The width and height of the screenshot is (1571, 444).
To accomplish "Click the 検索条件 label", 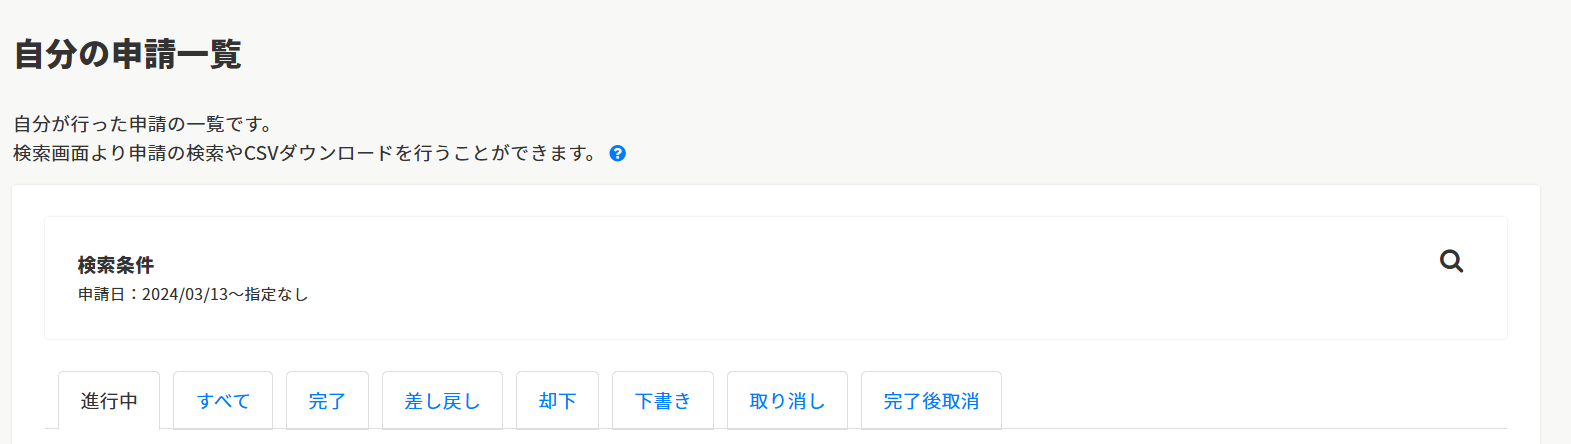I will point(116,265).
